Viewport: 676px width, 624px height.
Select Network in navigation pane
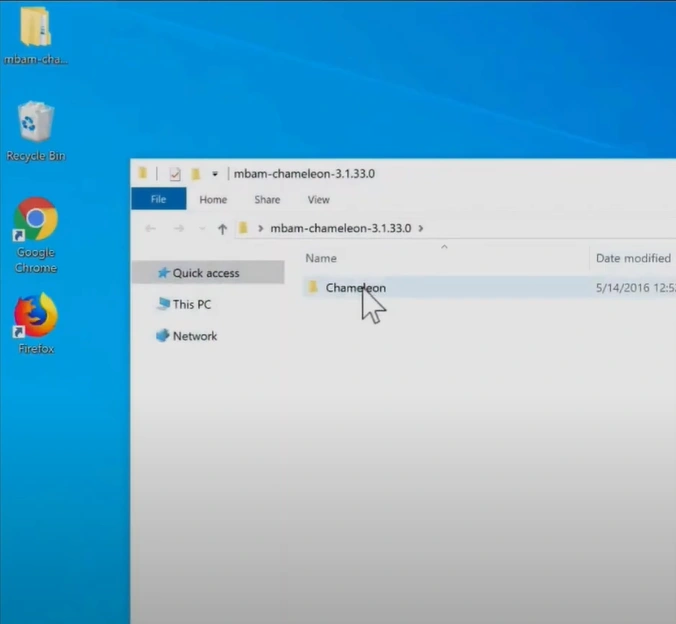tap(195, 336)
